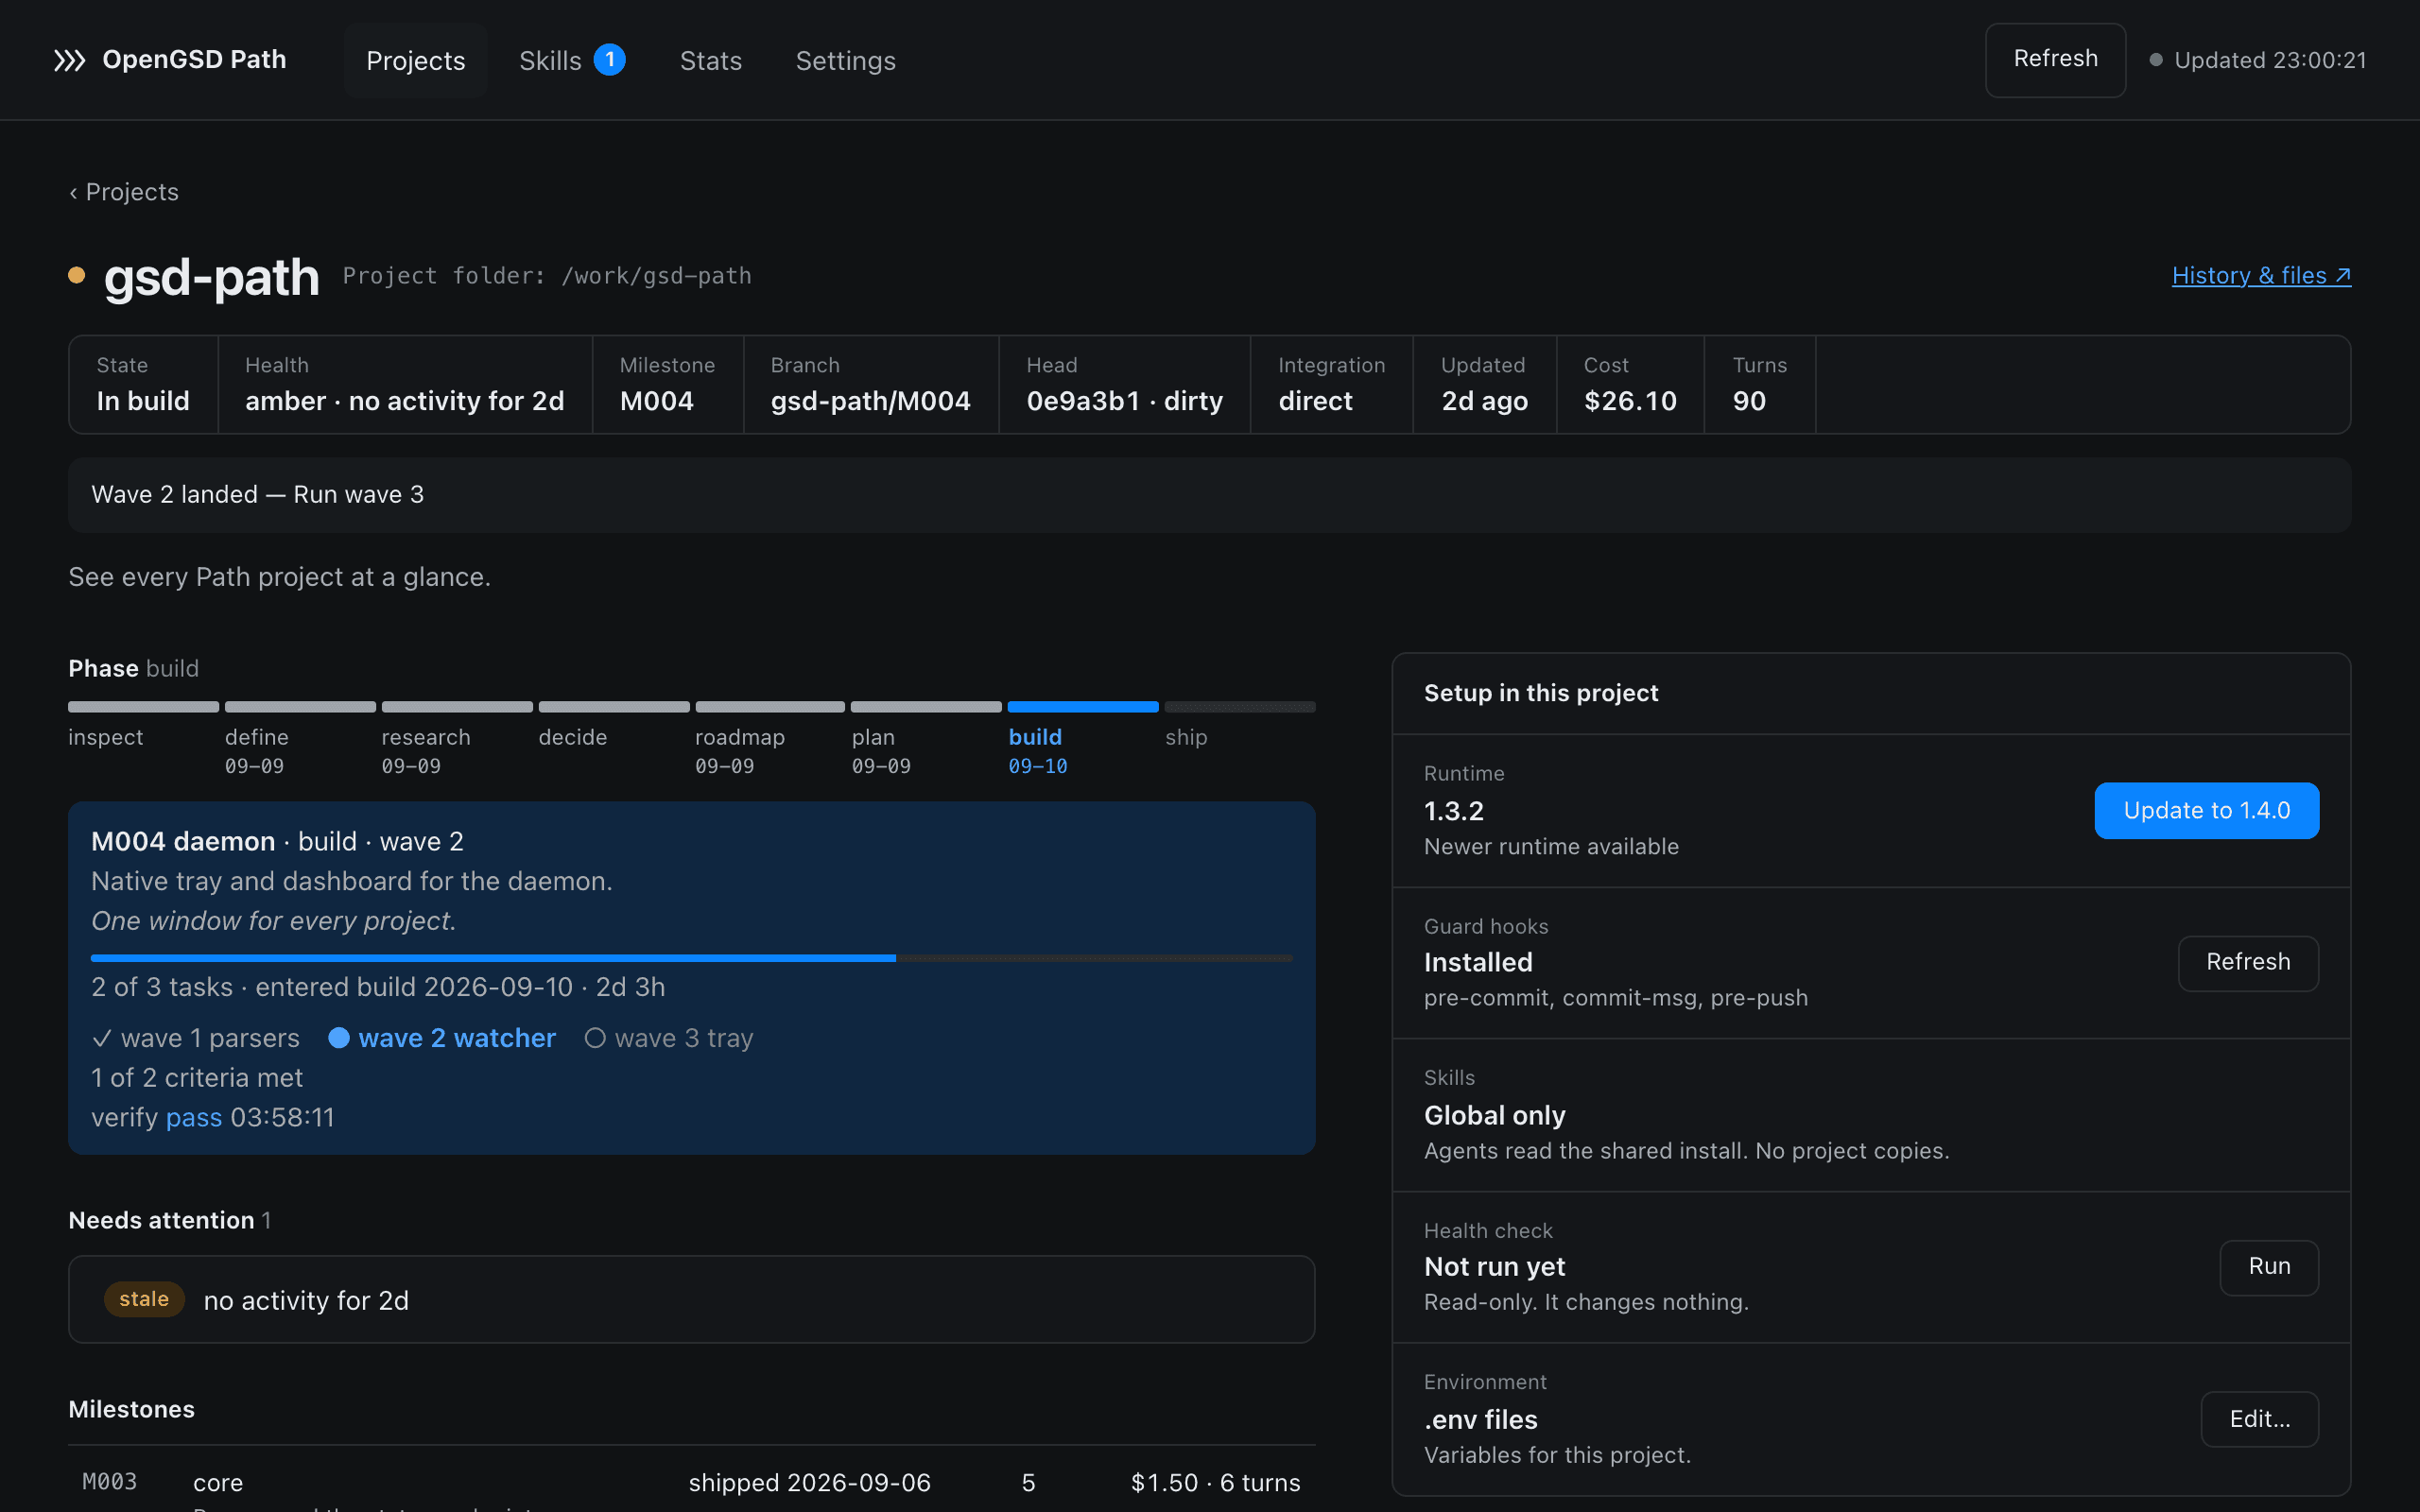Click the empty circle before wave 3 tray
2420x1512 pixels.
pos(595,1038)
